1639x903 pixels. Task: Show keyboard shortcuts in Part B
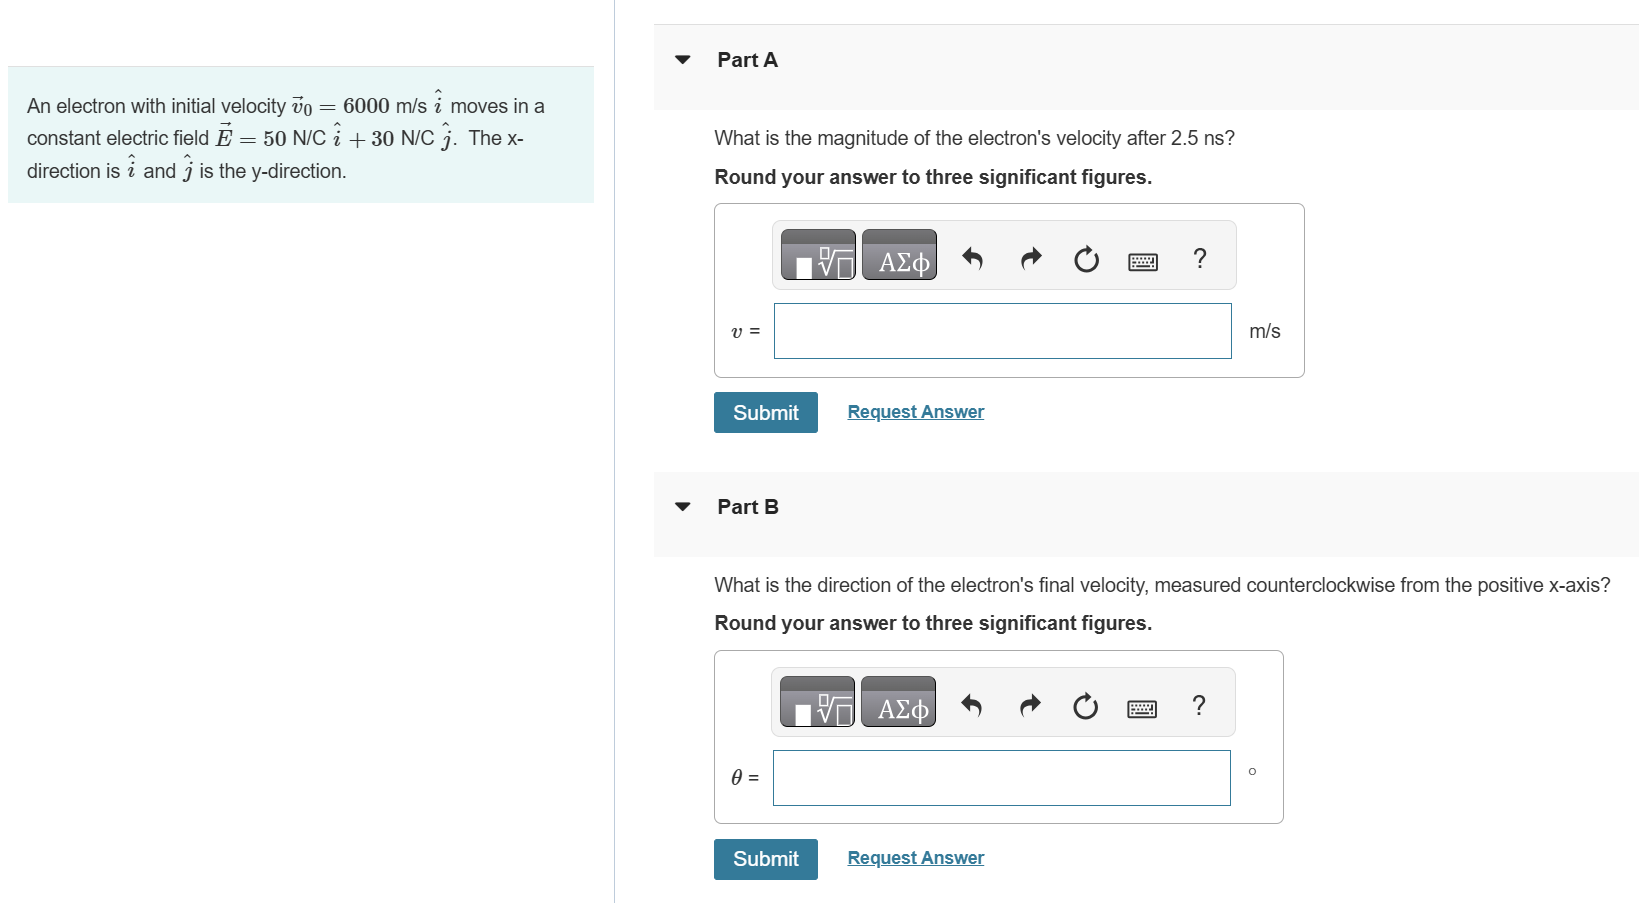(1142, 709)
